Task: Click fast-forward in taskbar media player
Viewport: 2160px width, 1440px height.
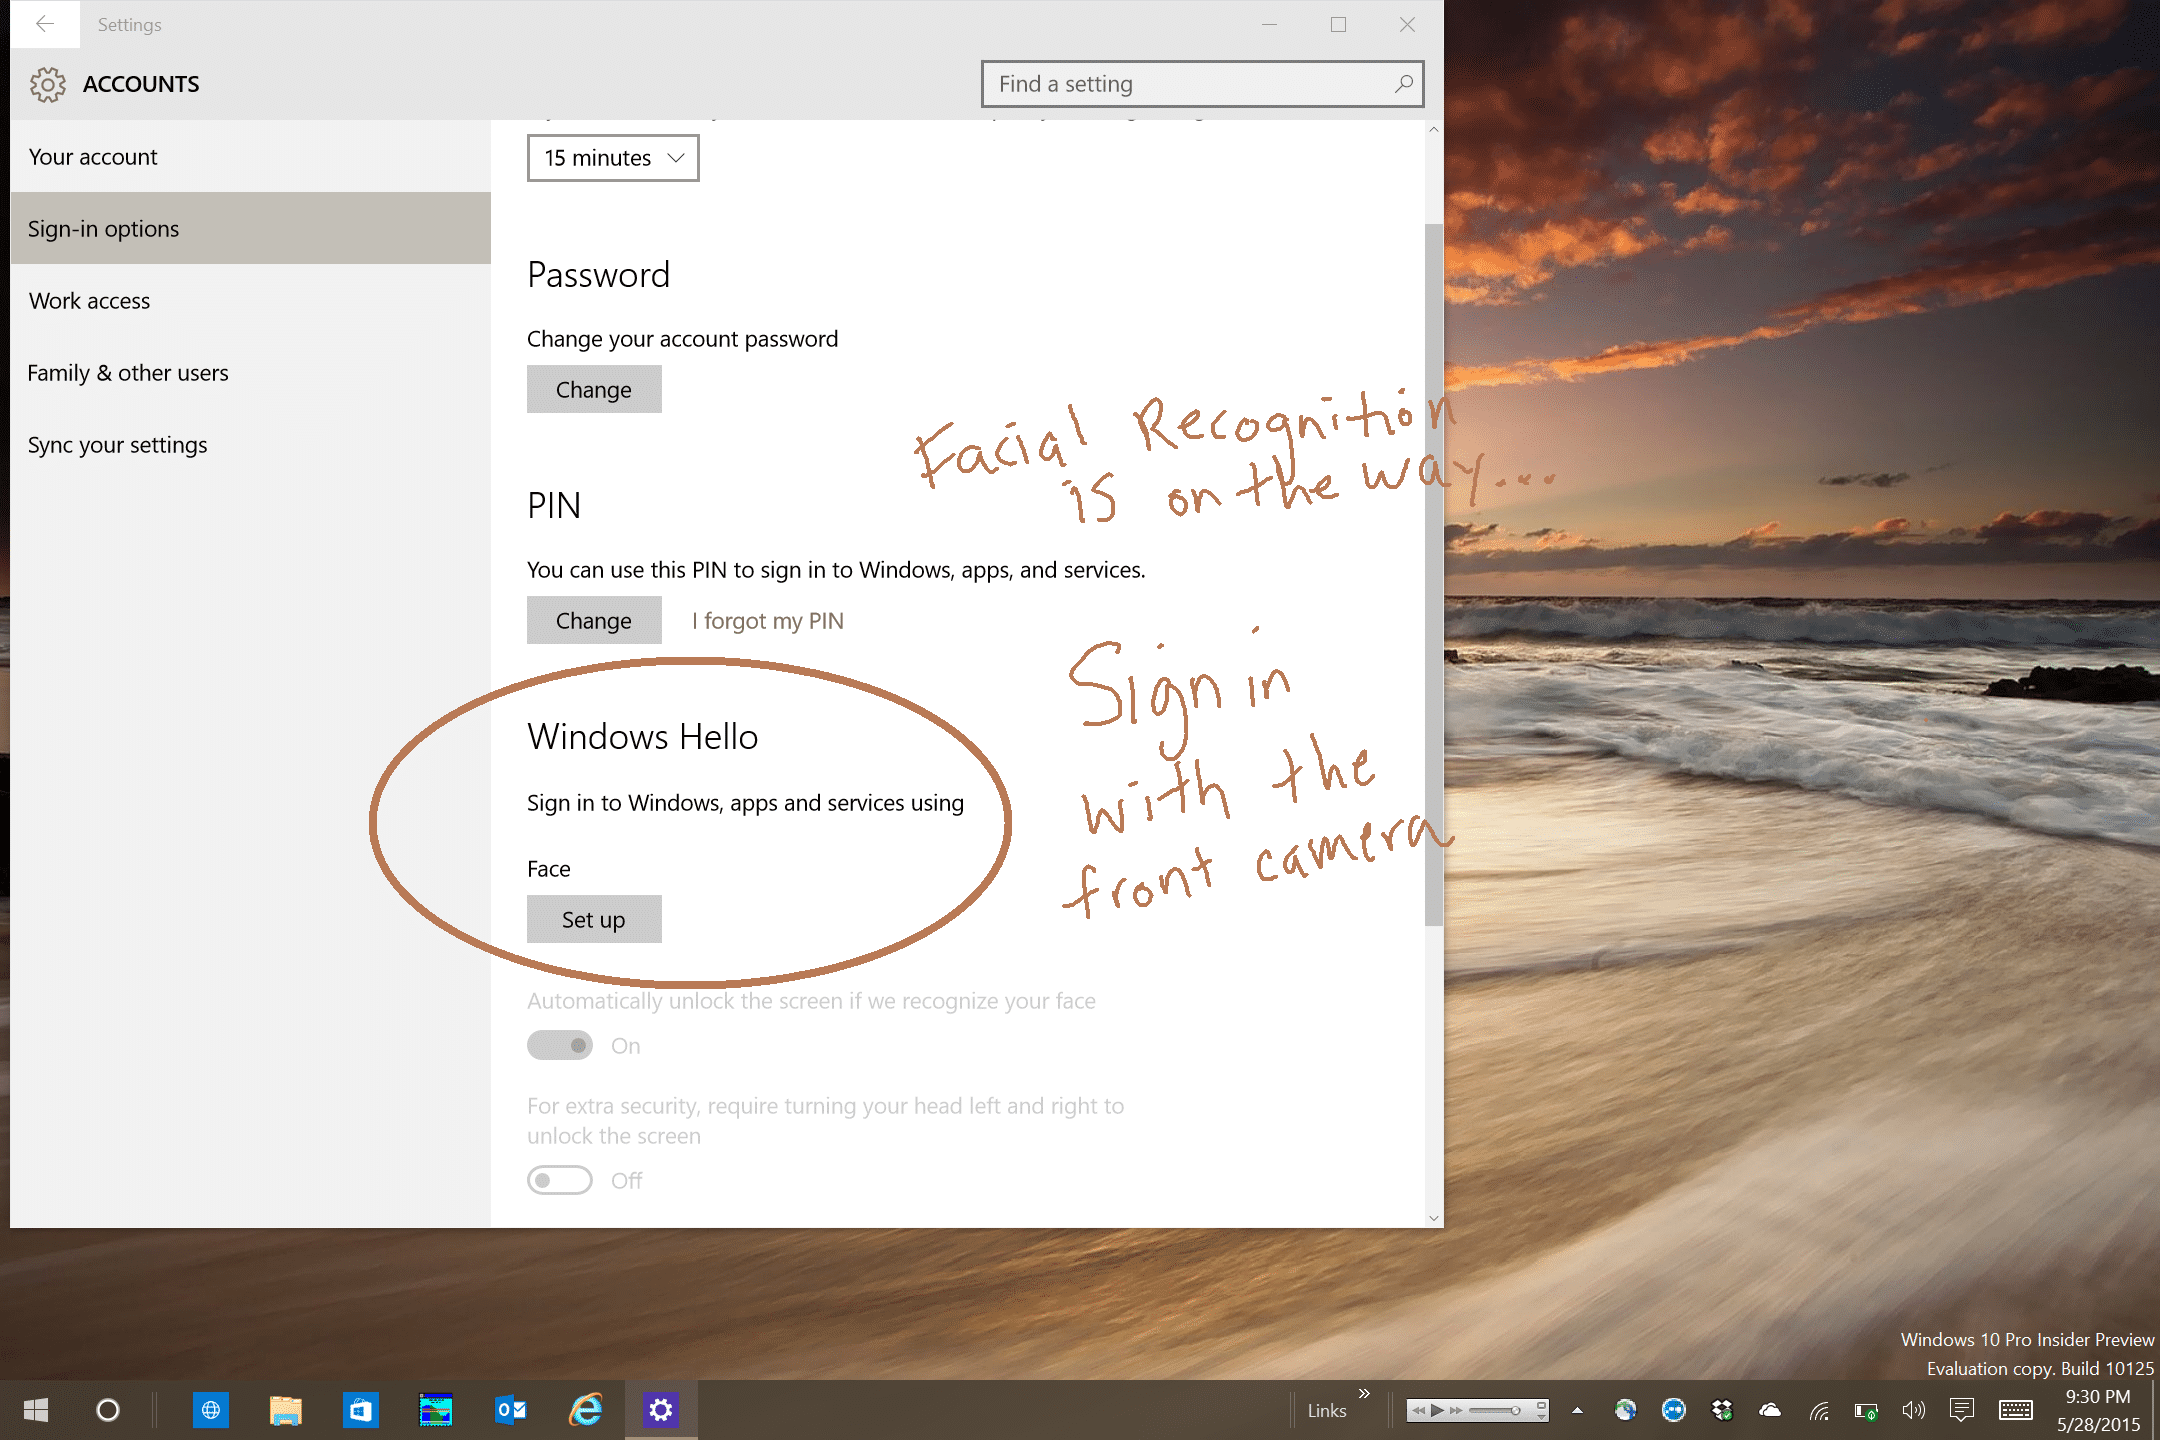Action: [x=1456, y=1410]
